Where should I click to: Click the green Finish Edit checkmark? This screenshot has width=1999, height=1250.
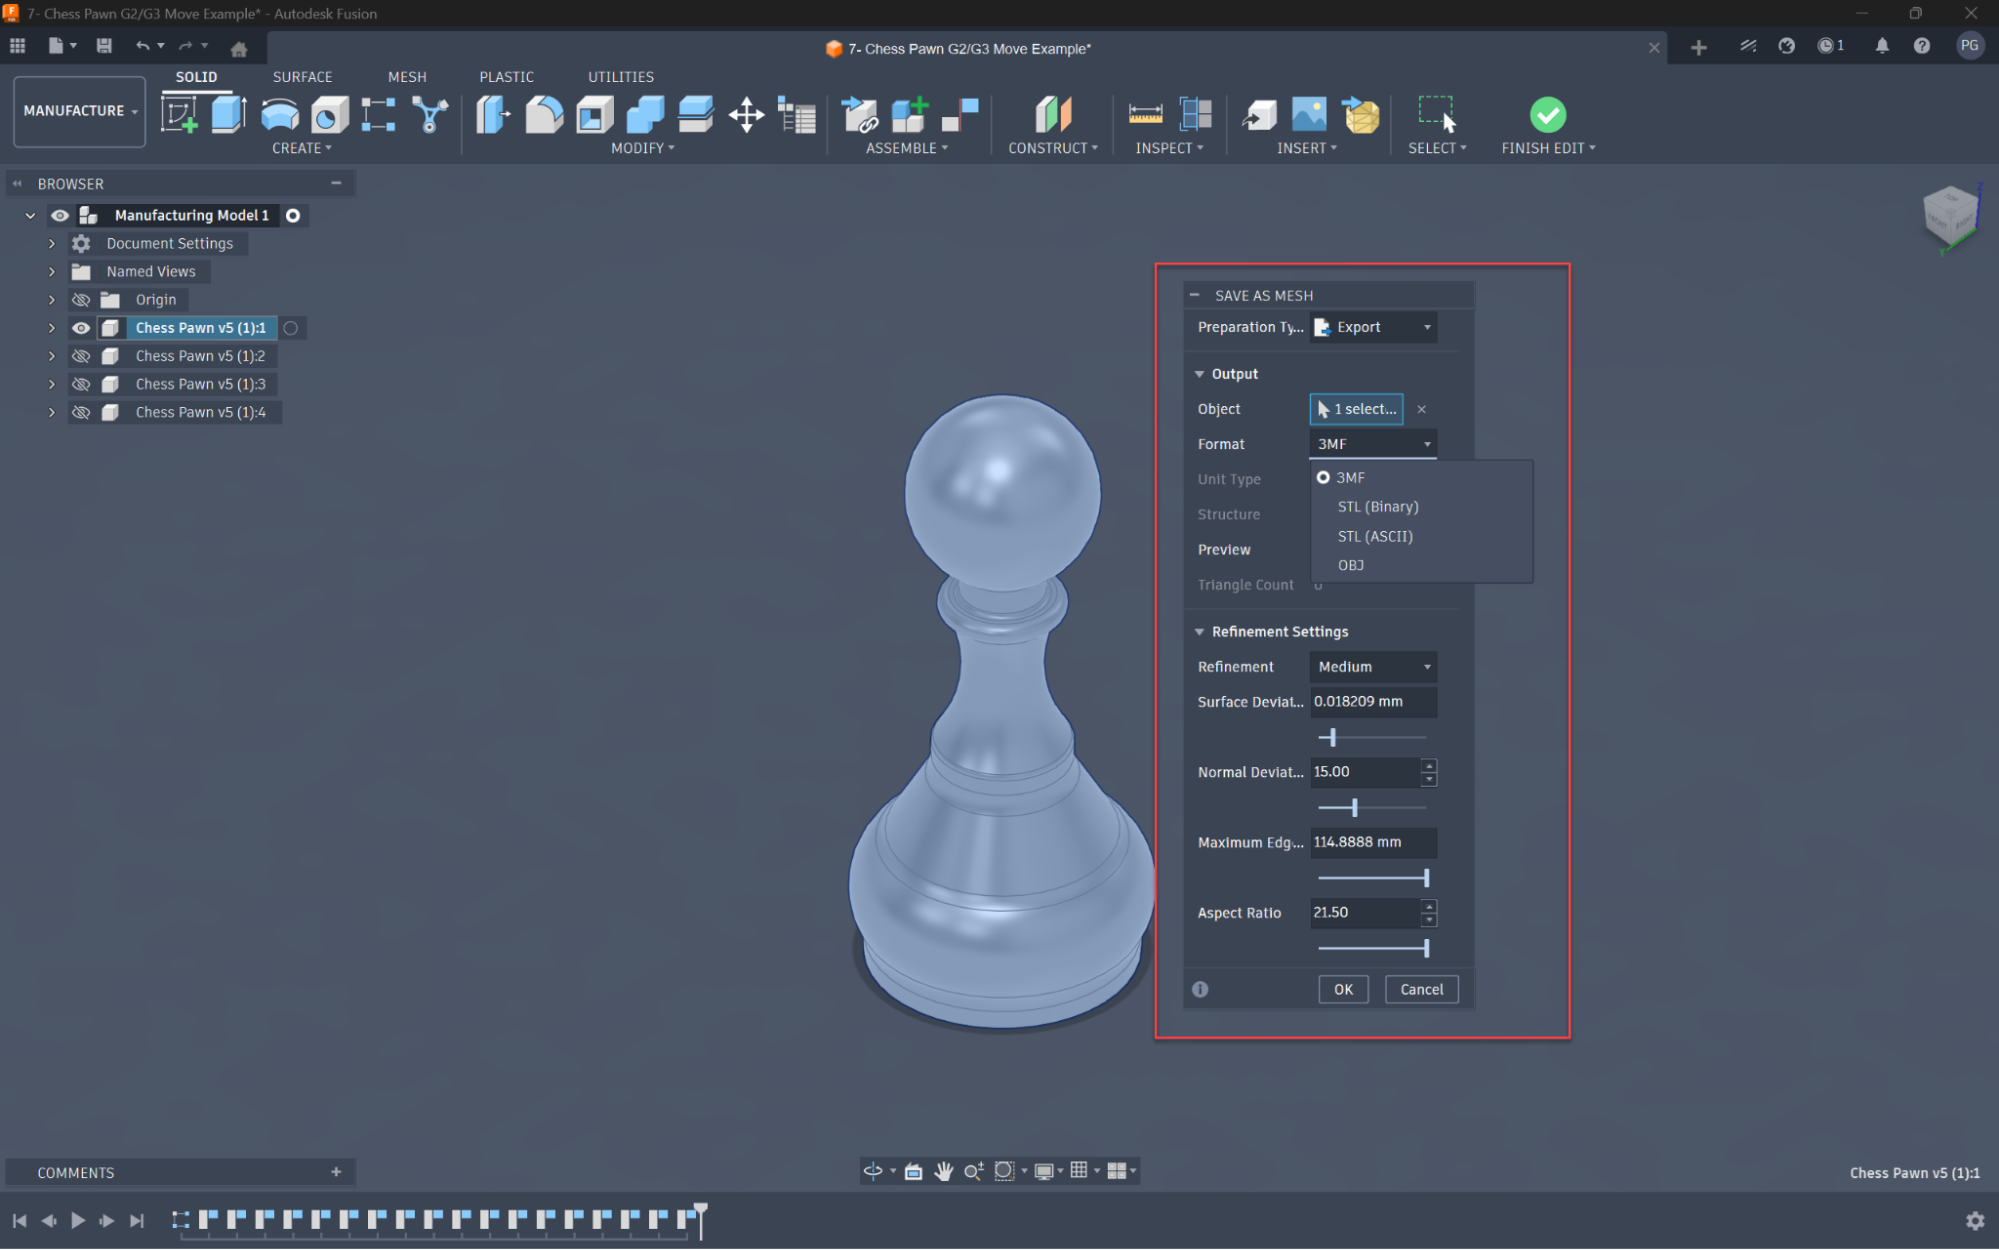[1547, 115]
